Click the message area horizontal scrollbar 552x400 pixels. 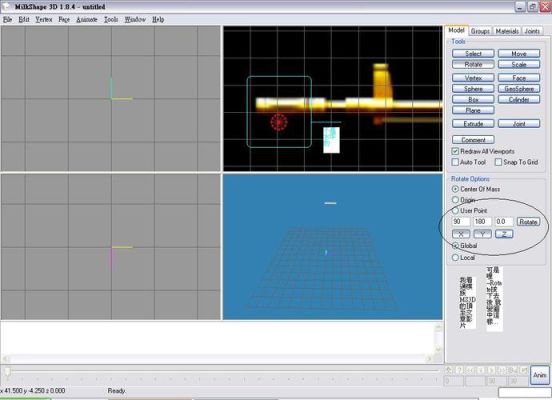(218, 359)
